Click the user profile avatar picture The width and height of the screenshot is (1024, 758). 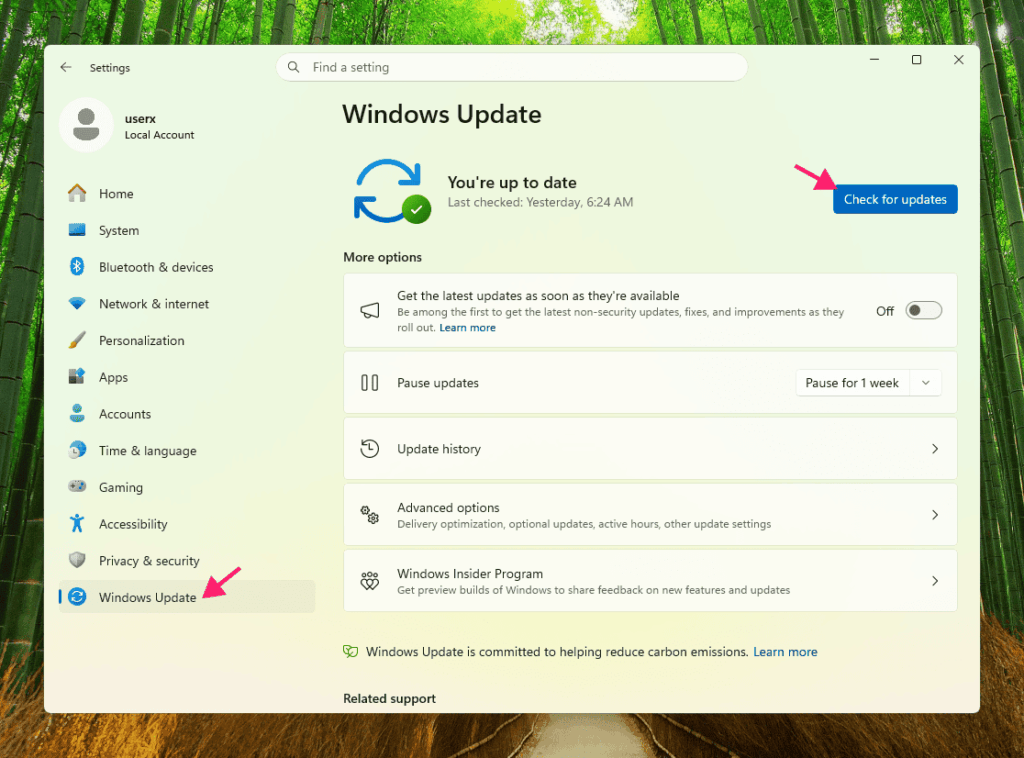pos(86,125)
